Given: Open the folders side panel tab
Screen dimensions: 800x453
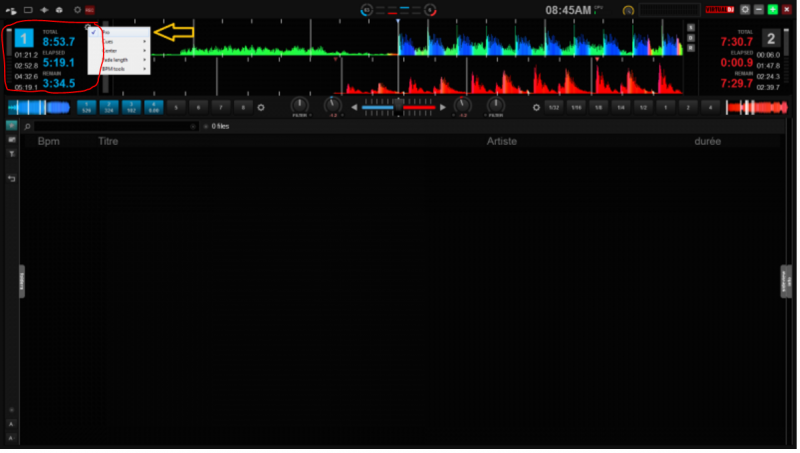Looking at the screenshot, I should pos(22,281).
